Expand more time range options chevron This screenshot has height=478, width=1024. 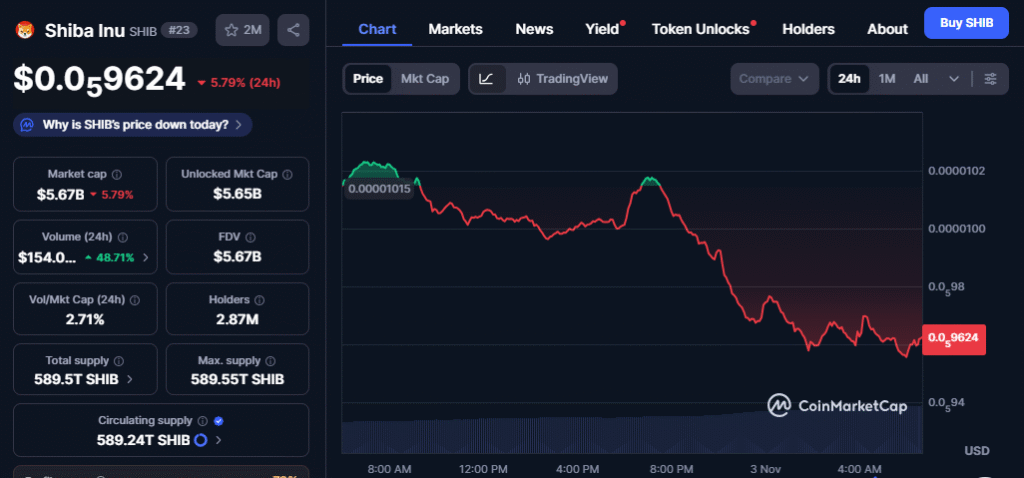click(x=954, y=79)
